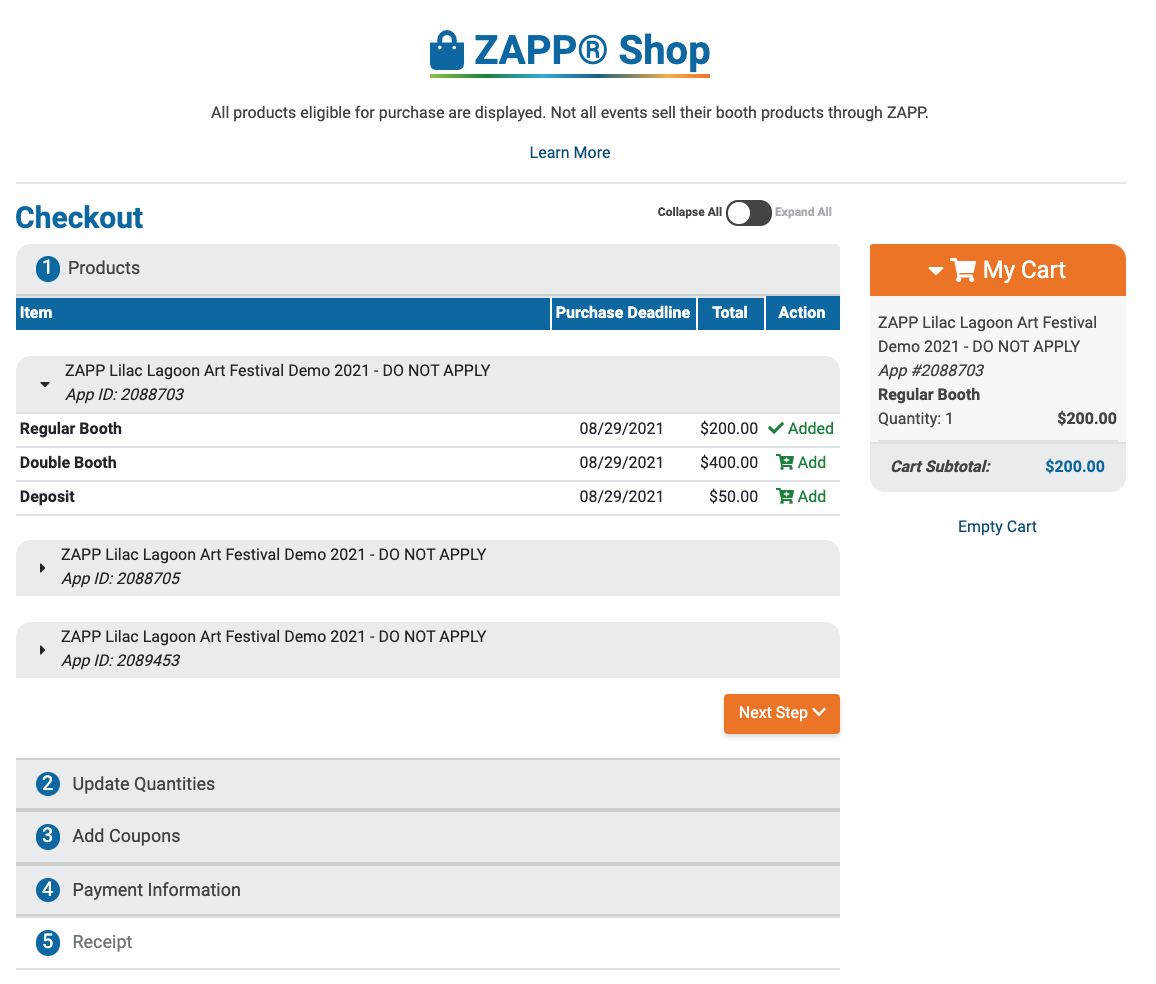Click the Deposit add-to-cart icon
The height and width of the screenshot is (984, 1156).
point(785,496)
